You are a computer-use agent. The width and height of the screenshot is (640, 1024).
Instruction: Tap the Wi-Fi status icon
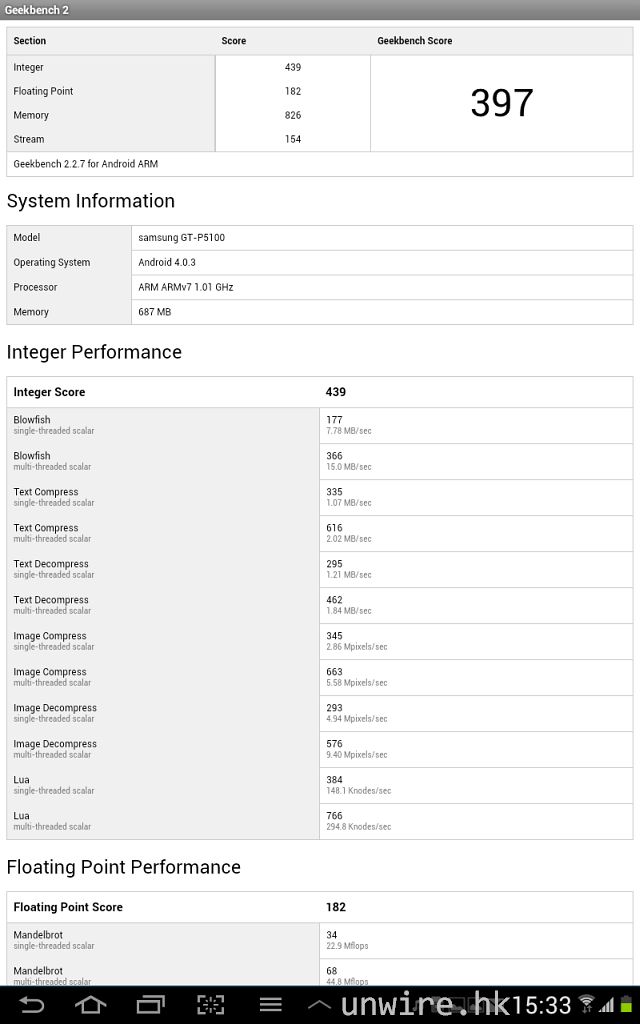tap(587, 1004)
